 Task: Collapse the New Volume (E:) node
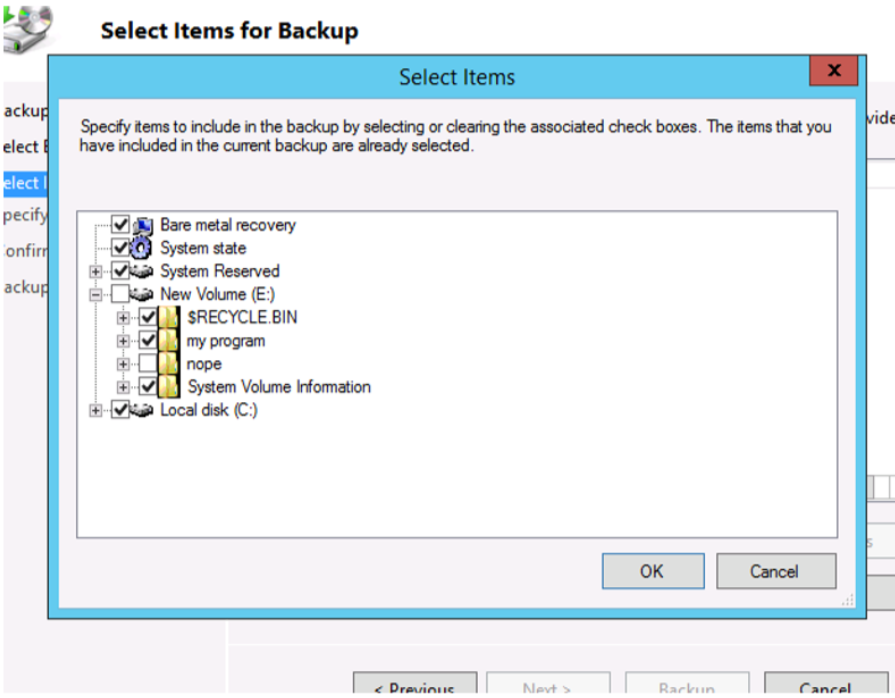coord(96,294)
